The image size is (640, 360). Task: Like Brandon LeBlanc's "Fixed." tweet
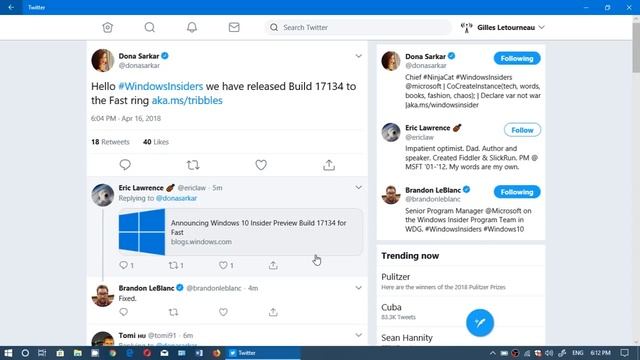[x=223, y=312]
